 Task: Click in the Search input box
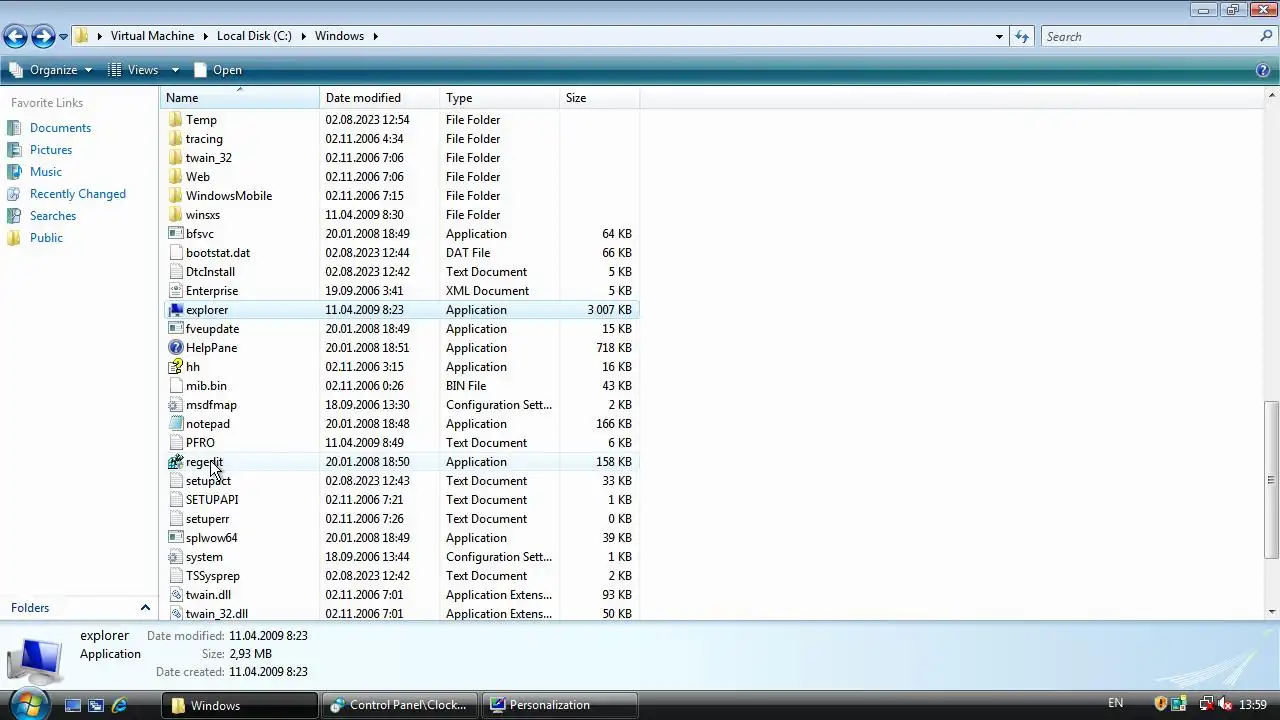(1150, 36)
